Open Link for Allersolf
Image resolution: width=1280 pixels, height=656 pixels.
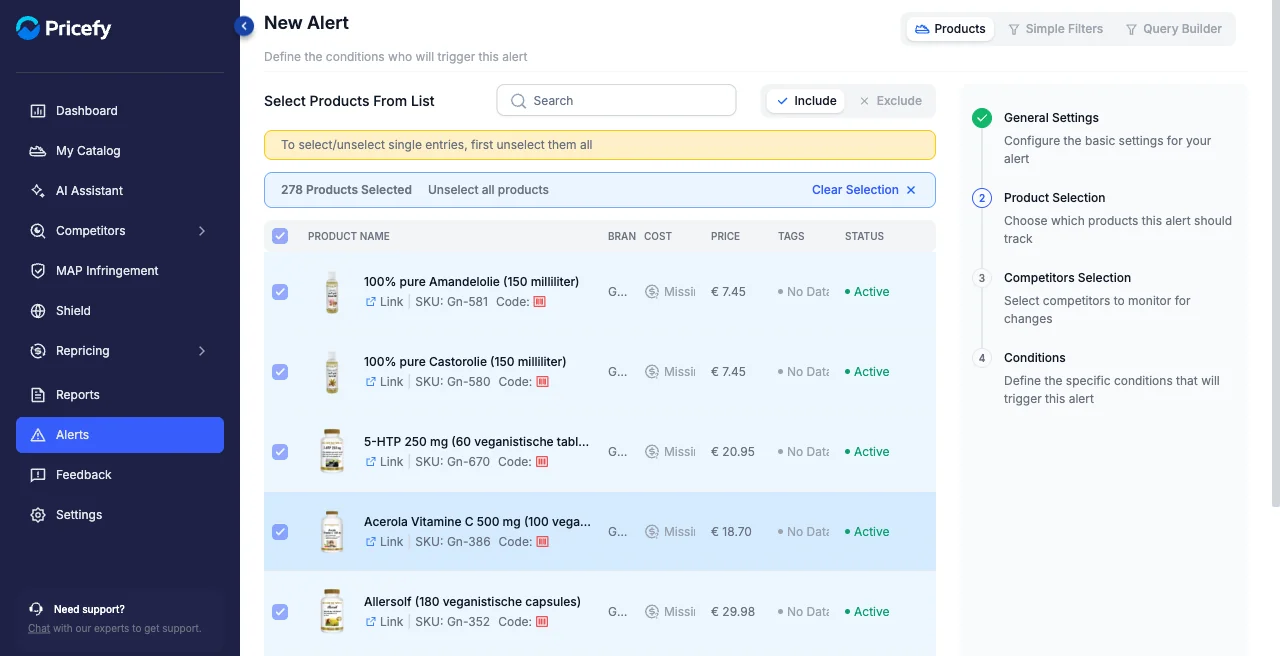(x=384, y=622)
